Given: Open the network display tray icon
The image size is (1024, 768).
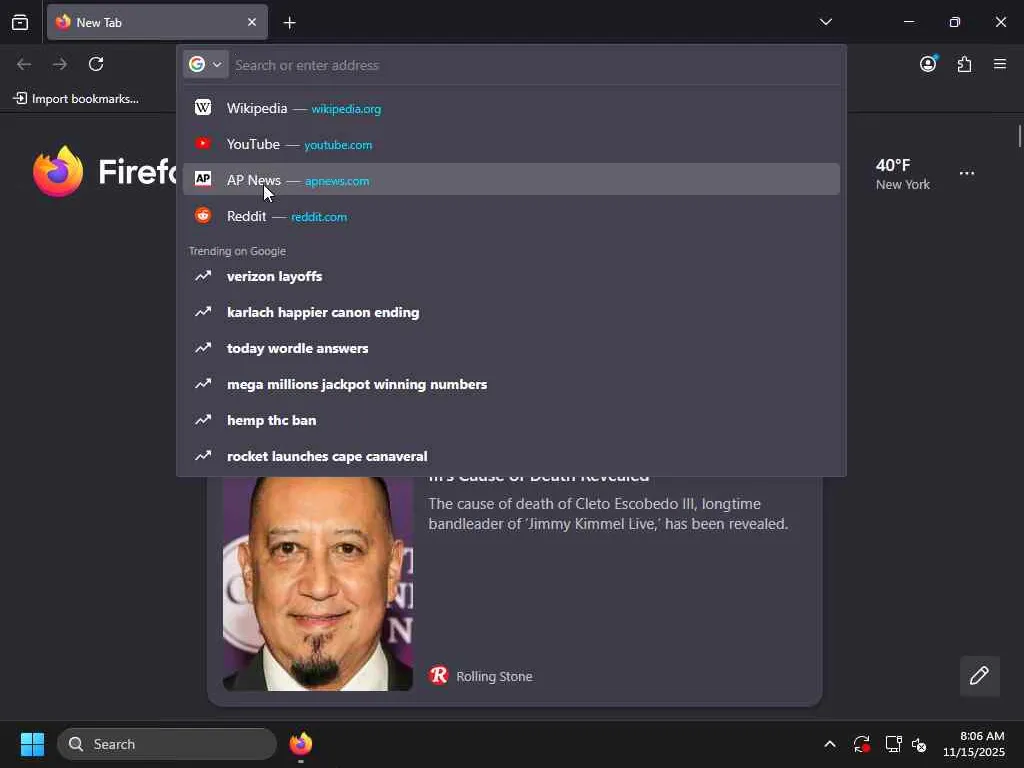Looking at the screenshot, I should coord(893,744).
